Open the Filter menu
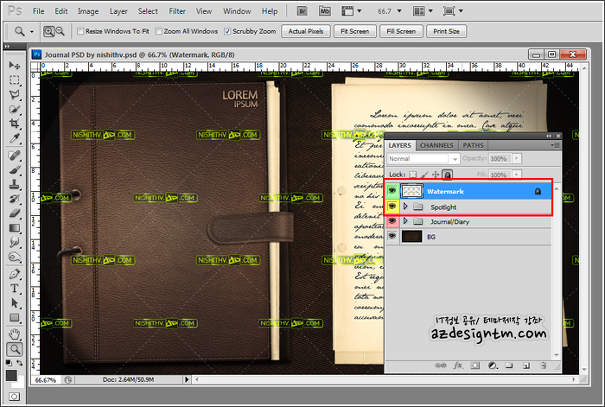Viewport: 605px width, 407px height. 177,11
